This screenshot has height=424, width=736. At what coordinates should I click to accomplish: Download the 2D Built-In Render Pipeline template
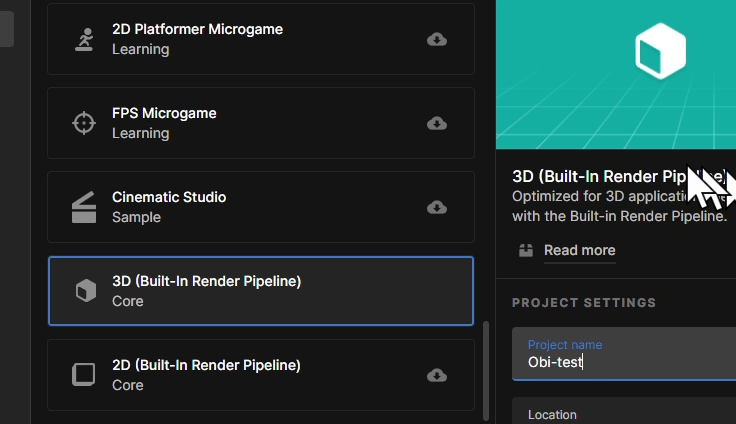click(x=436, y=375)
